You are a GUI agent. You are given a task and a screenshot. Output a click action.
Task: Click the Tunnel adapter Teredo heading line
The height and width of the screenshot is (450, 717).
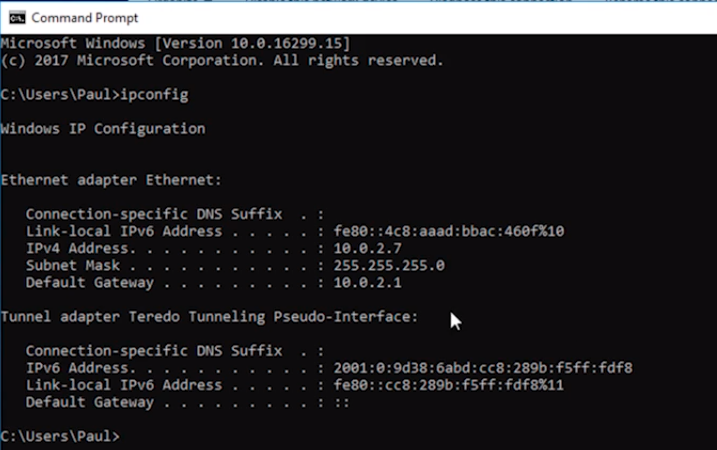[x=209, y=316]
